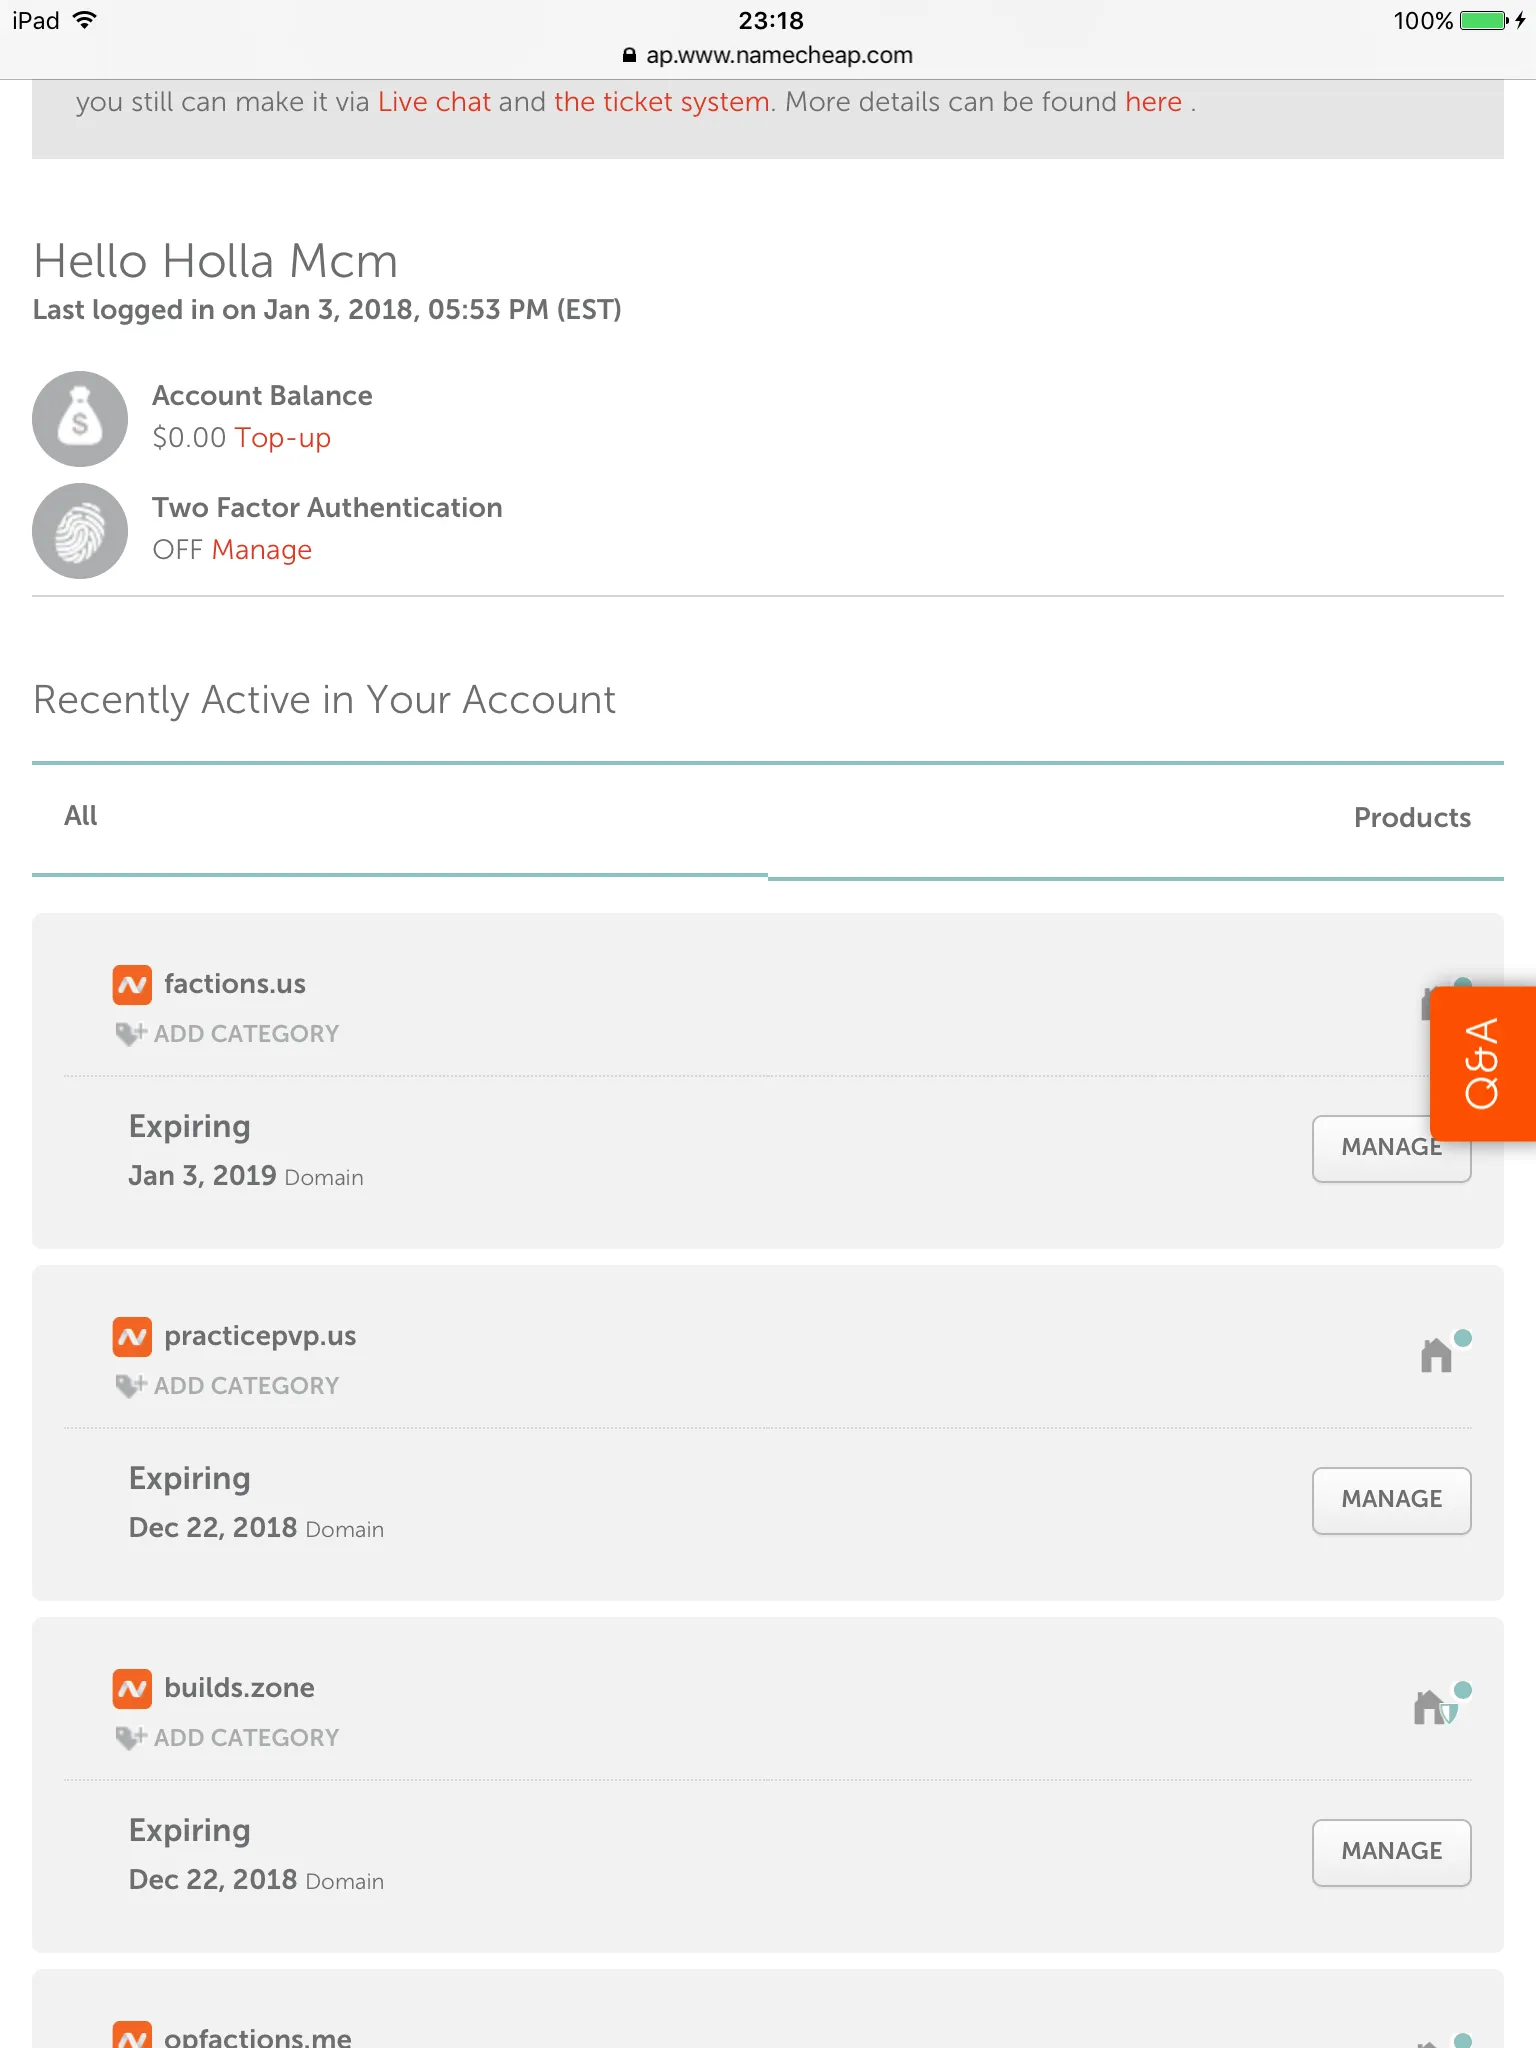1536x2048 pixels.
Task: Open Manage link for Two Factor Authentication
Action: [x=262, y=550]
